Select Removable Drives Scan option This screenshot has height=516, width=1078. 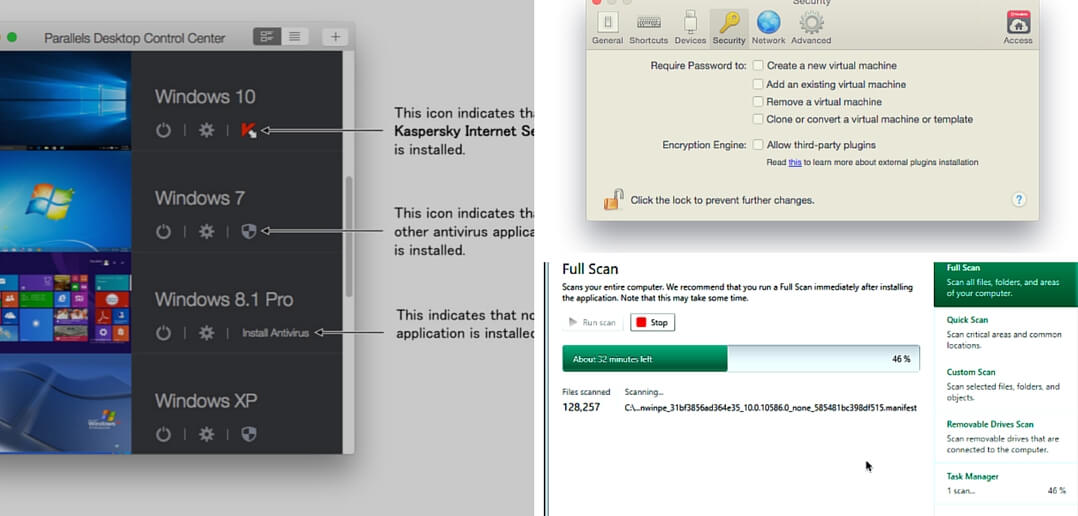pos(1006,437)
